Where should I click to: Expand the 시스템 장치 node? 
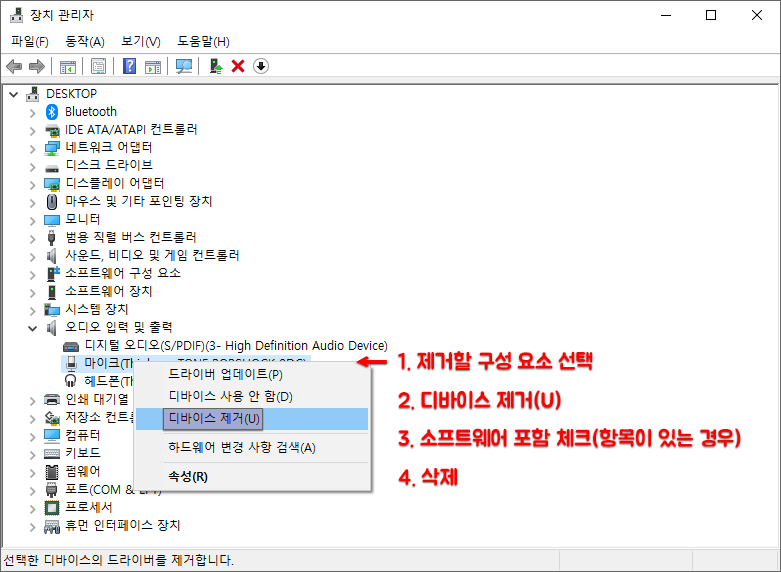(32, 310)
